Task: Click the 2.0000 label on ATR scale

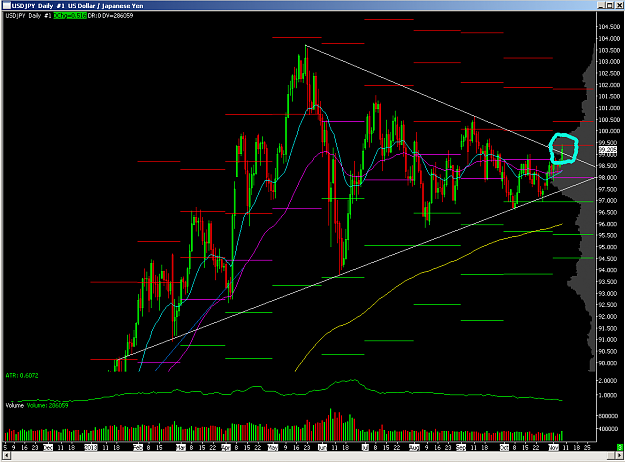Action: (x=609, y=381)
